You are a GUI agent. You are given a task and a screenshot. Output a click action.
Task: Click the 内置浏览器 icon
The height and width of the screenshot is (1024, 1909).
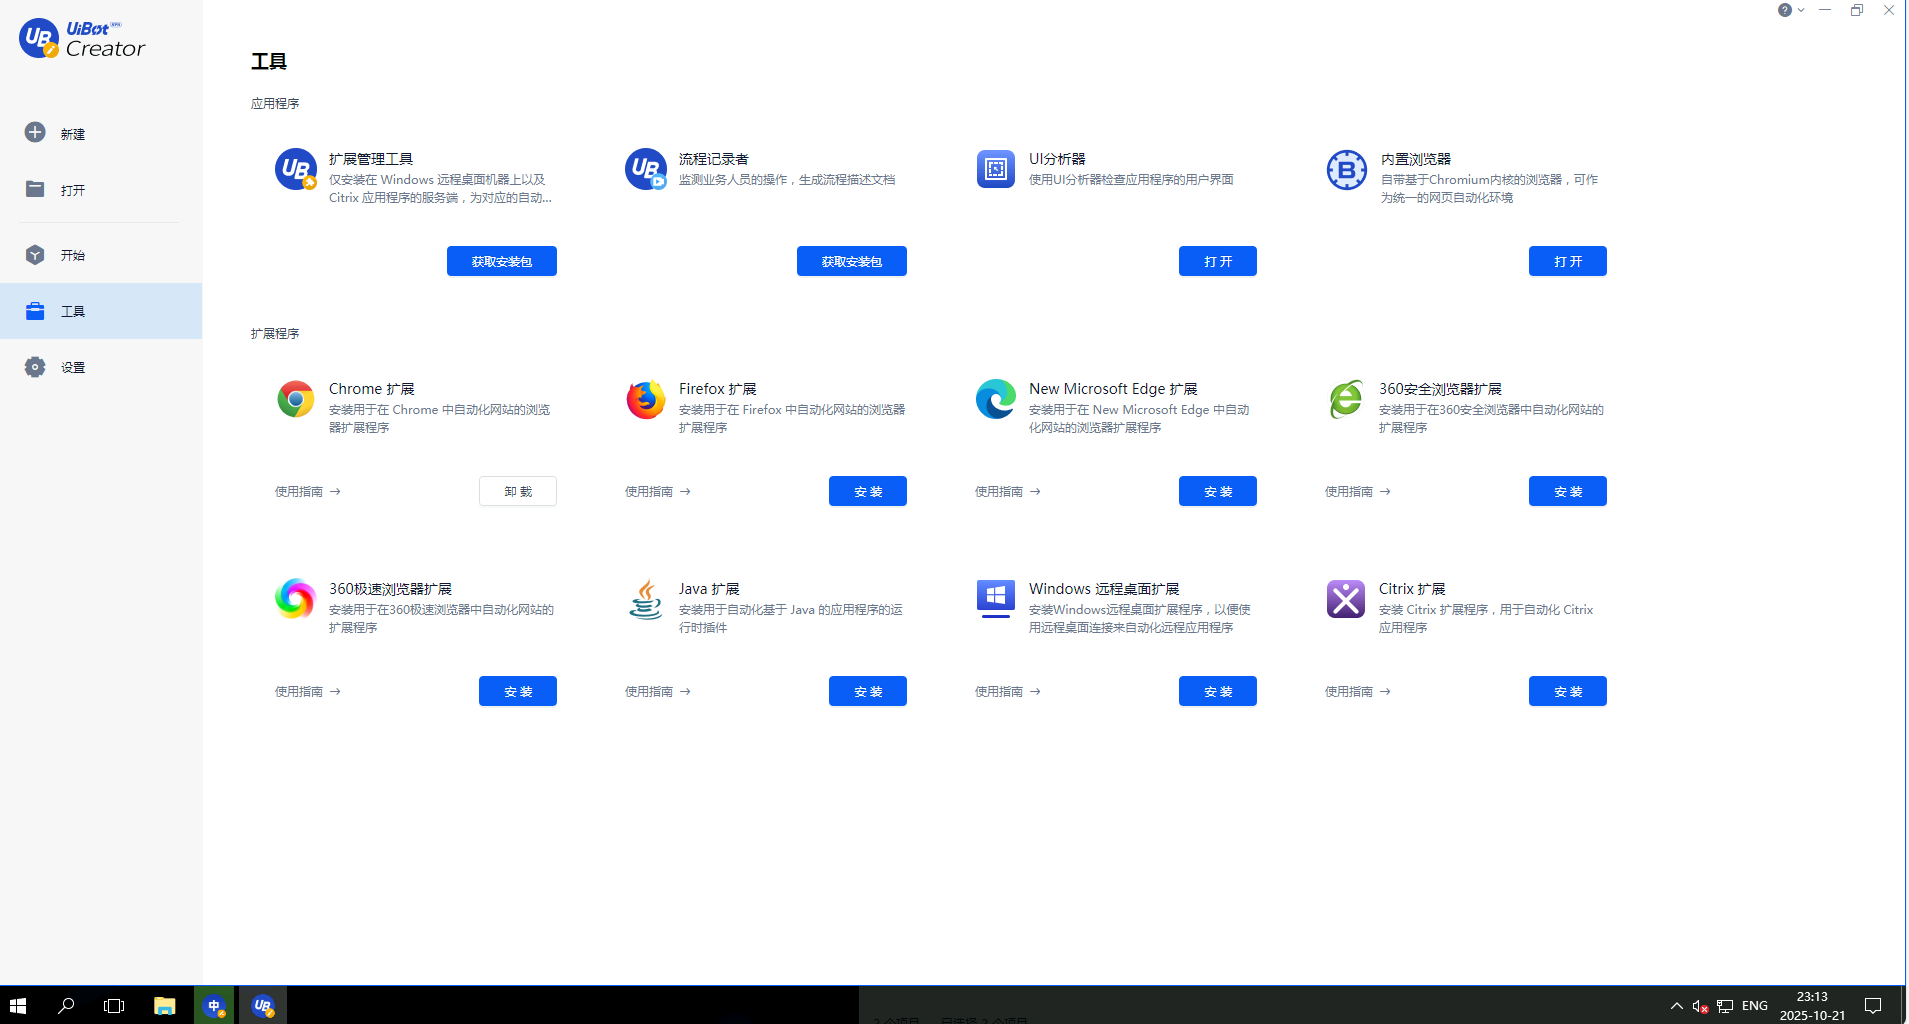point(1346,169)
